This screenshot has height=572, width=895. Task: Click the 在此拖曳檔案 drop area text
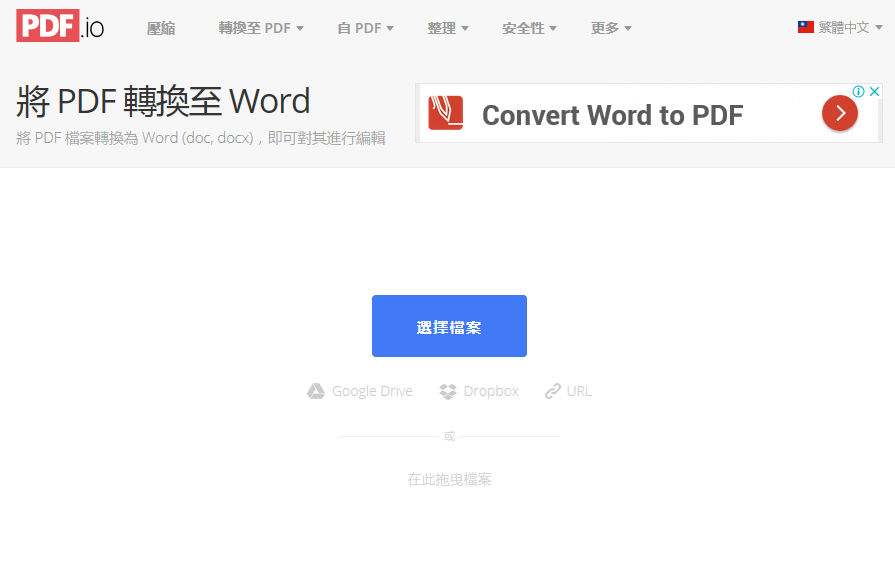pyautogui.click(x=449, y=479)
